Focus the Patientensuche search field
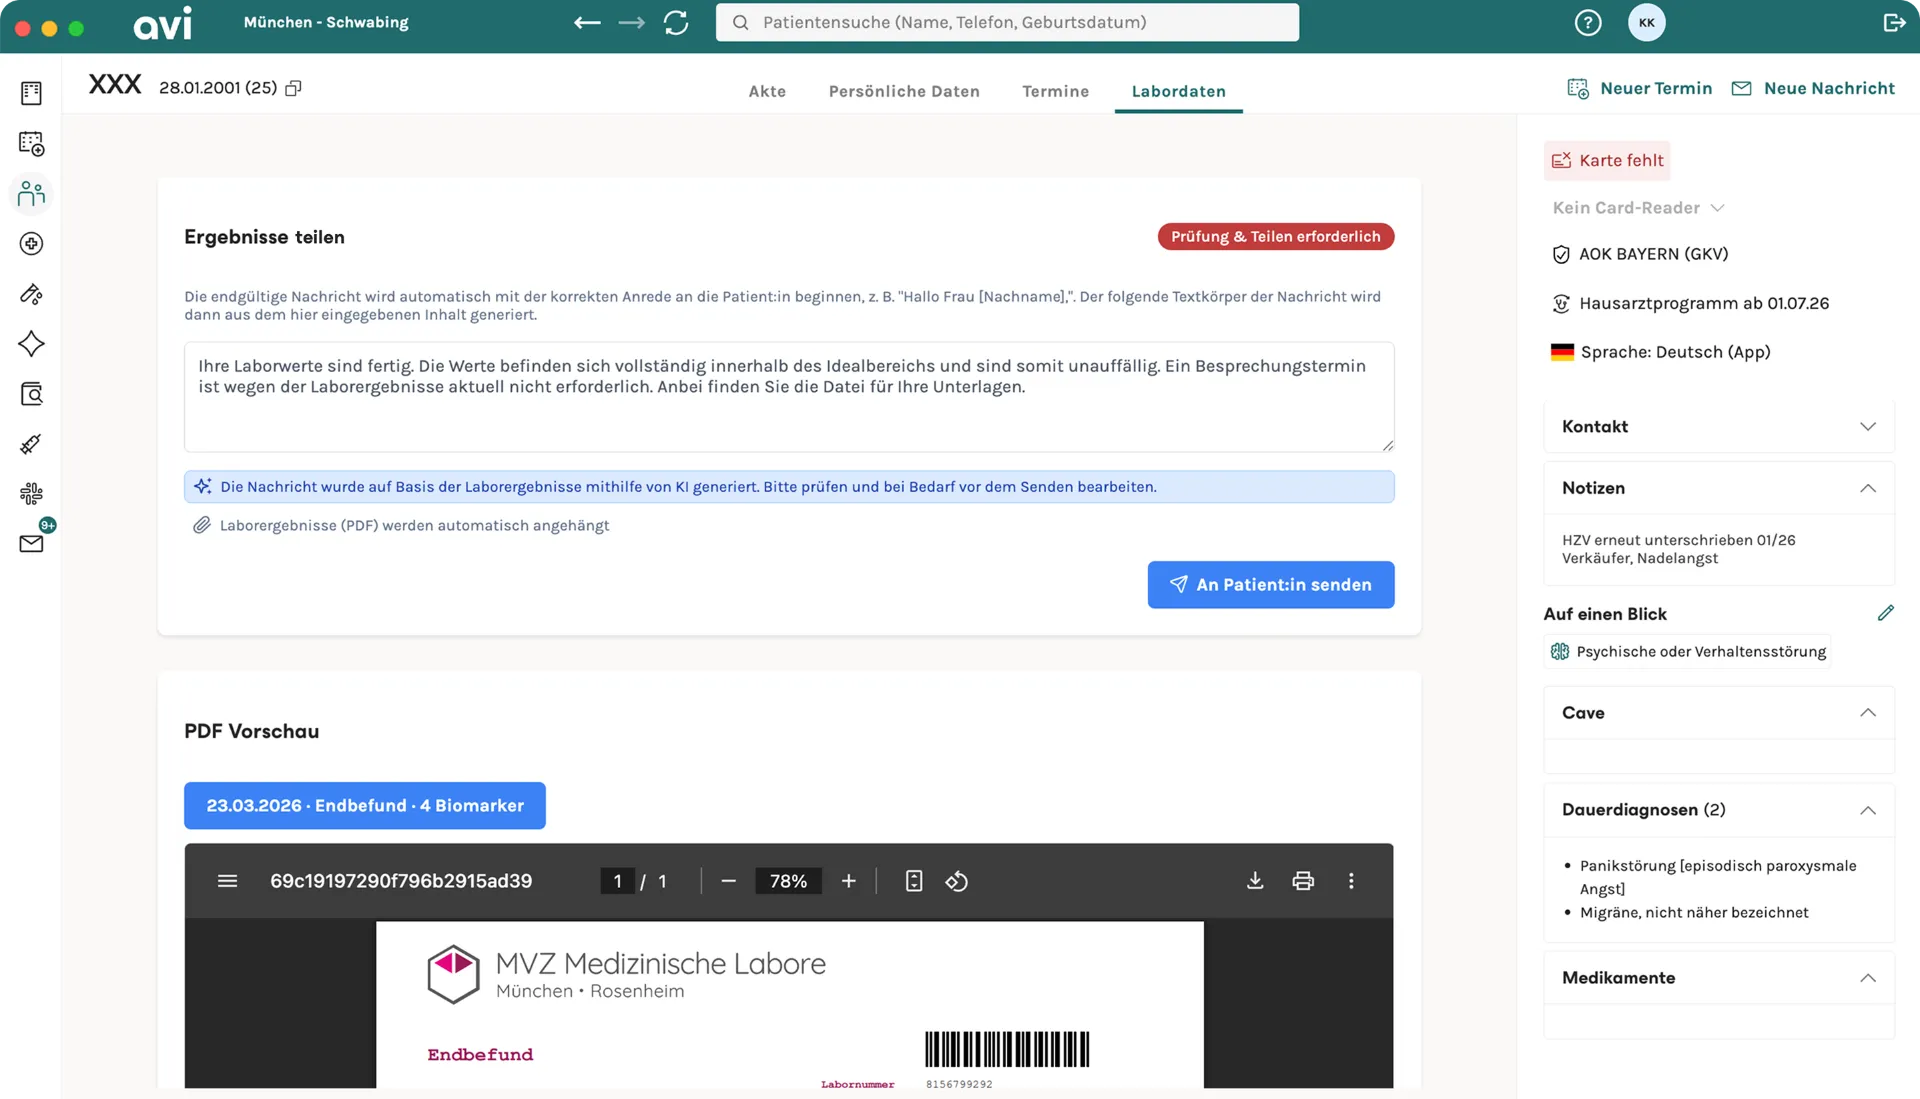 [1007, 22]
